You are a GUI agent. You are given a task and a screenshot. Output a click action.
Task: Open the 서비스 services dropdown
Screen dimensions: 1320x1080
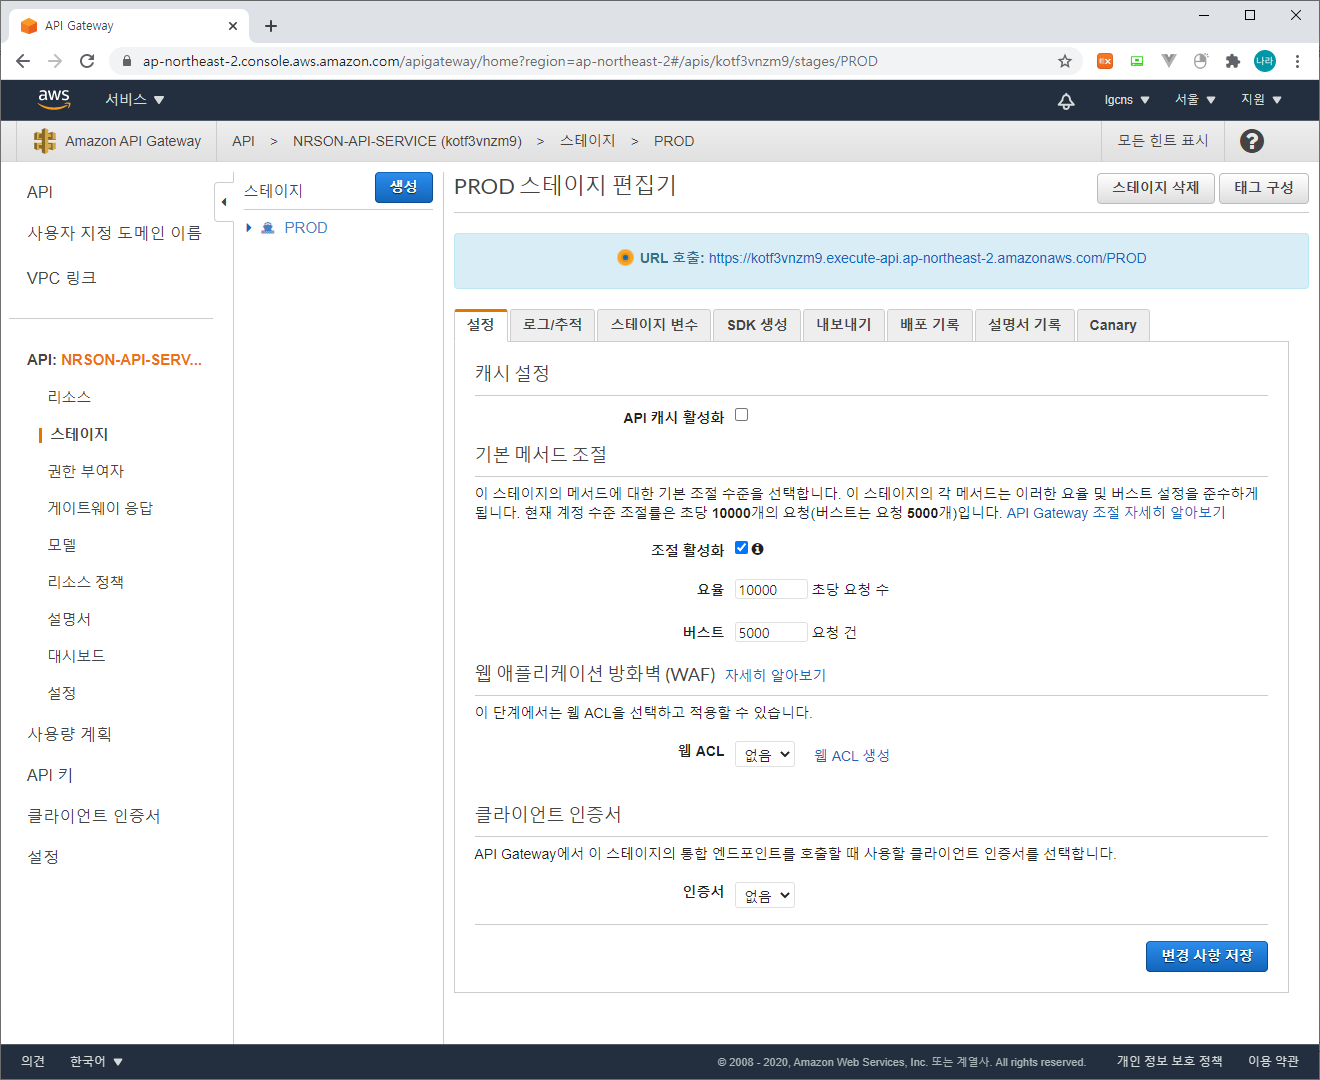[135, 100]
